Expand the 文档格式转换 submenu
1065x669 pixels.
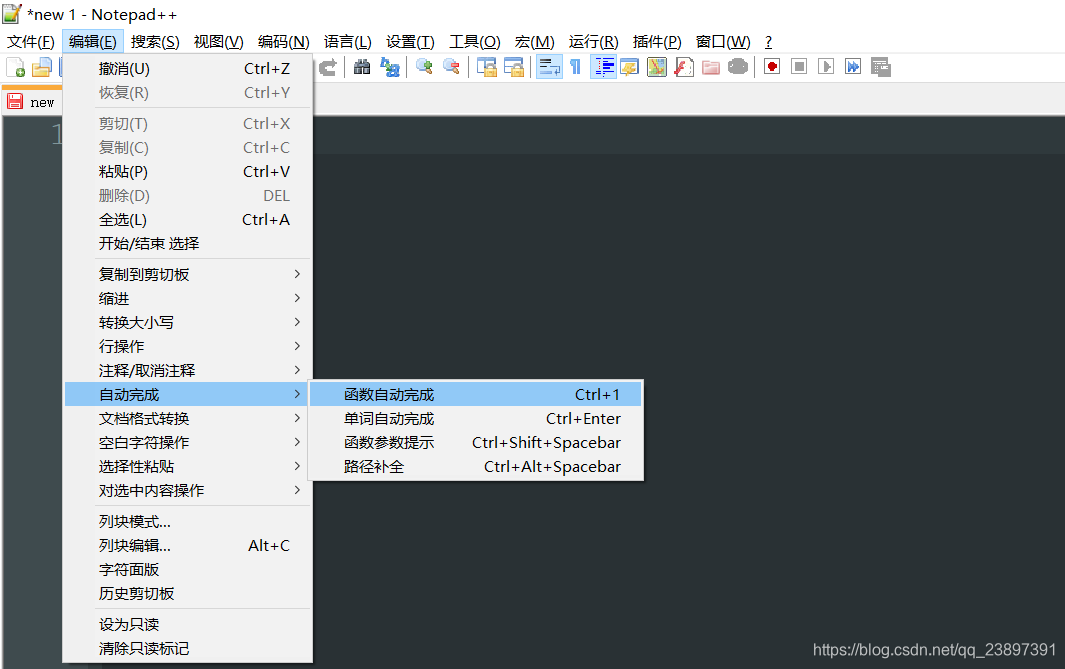click(x=187, y=419)
